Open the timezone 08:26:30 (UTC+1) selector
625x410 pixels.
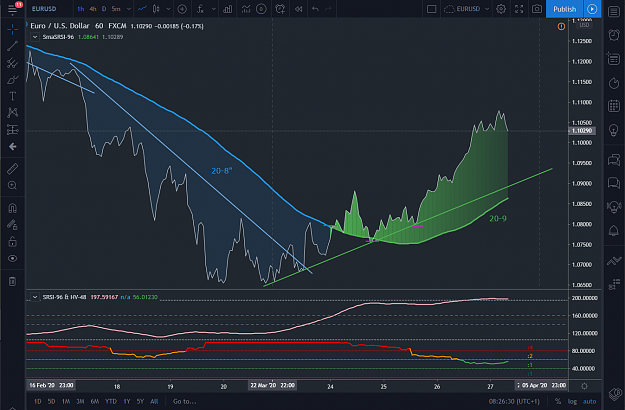click(x=514, y=401)
